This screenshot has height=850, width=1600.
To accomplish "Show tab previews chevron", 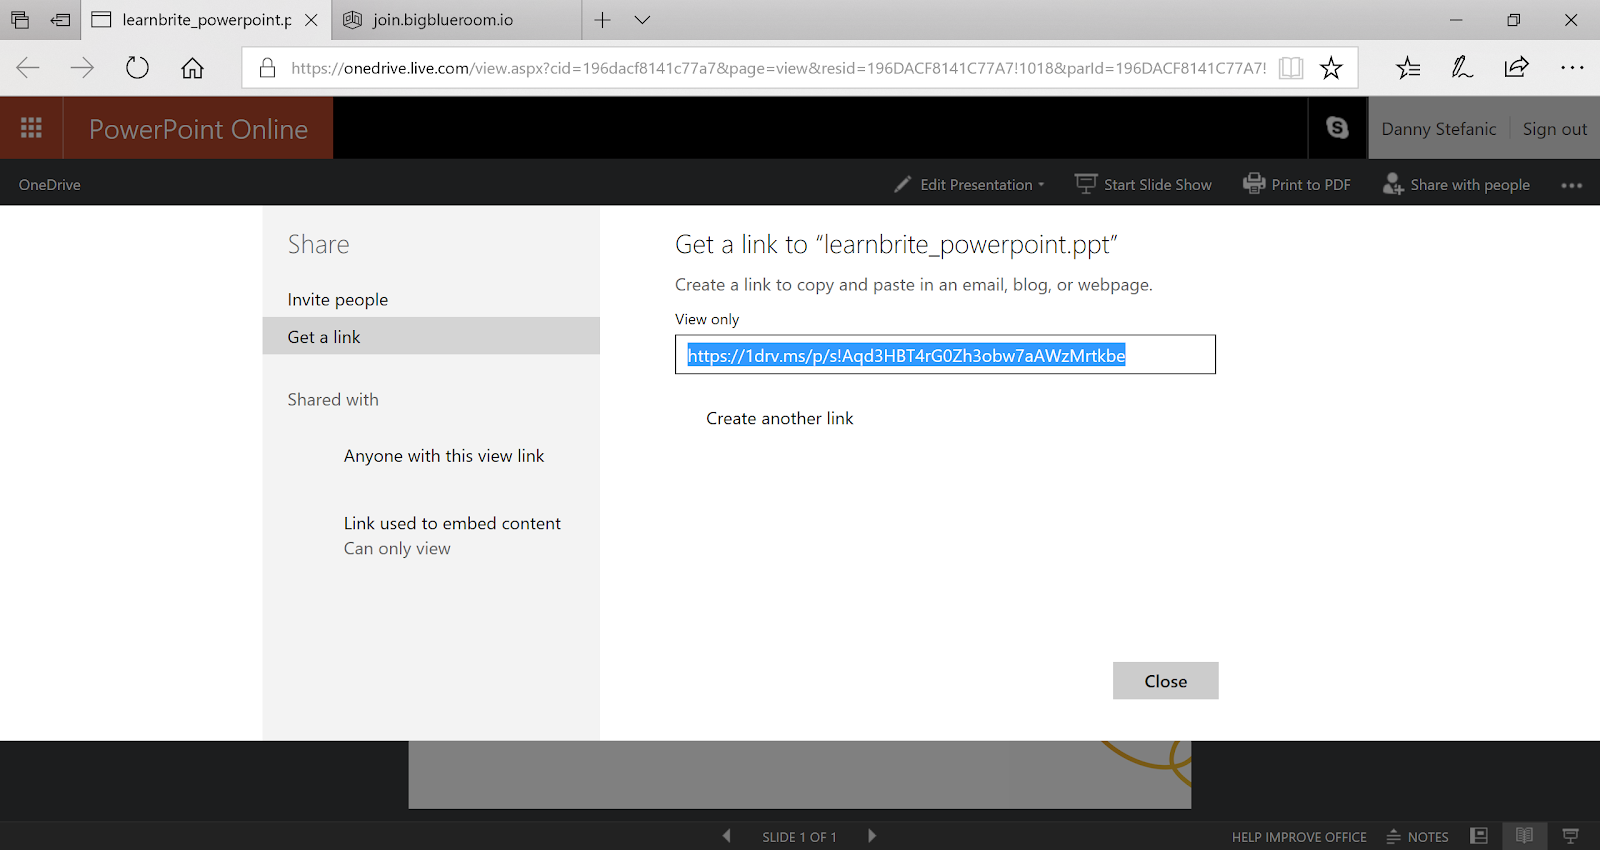I will point(642,20).
